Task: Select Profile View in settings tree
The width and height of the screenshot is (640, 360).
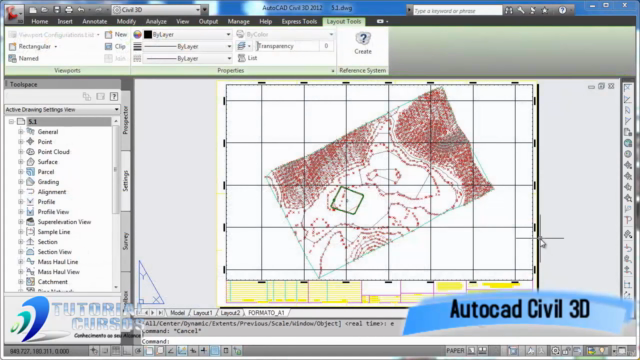Action: (x=53, y=212)
